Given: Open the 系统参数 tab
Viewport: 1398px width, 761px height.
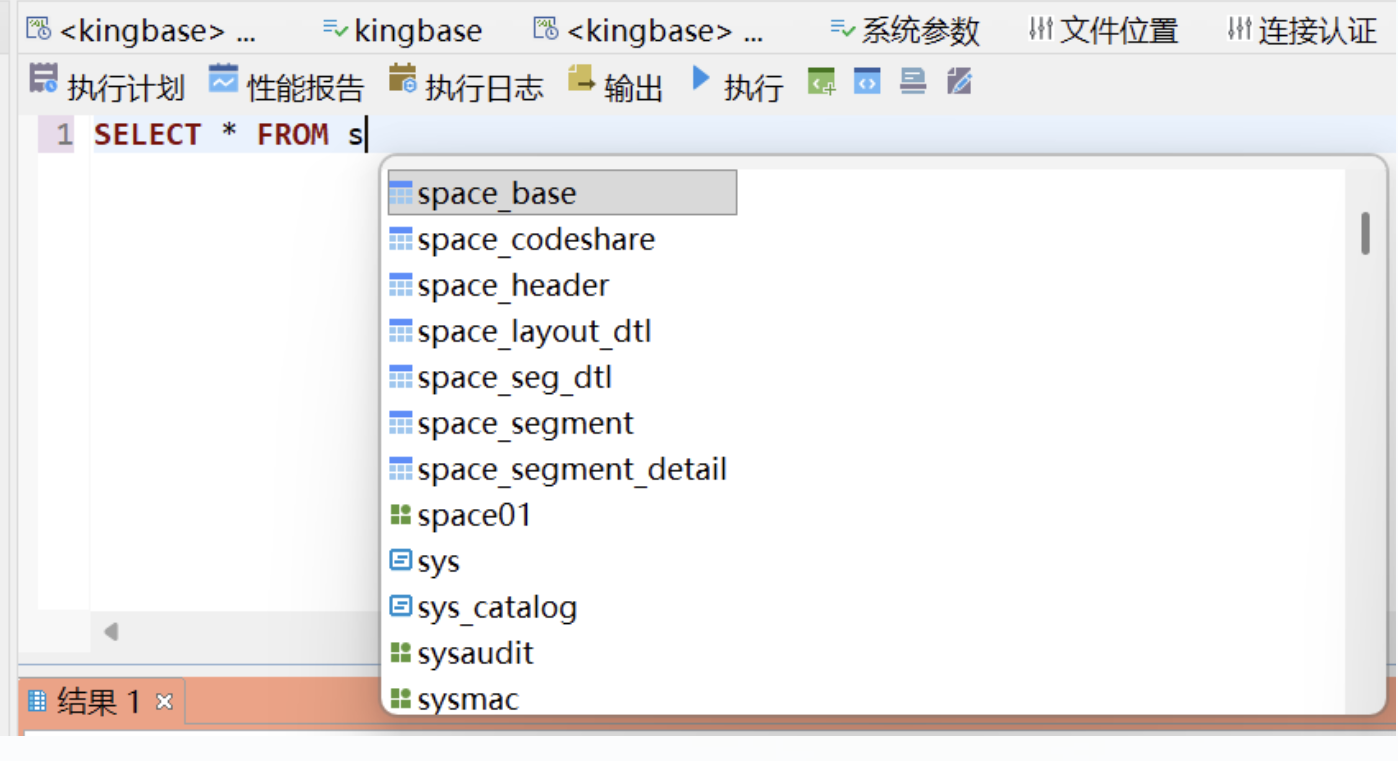Looking at the screenshot, I should point(905,31).
